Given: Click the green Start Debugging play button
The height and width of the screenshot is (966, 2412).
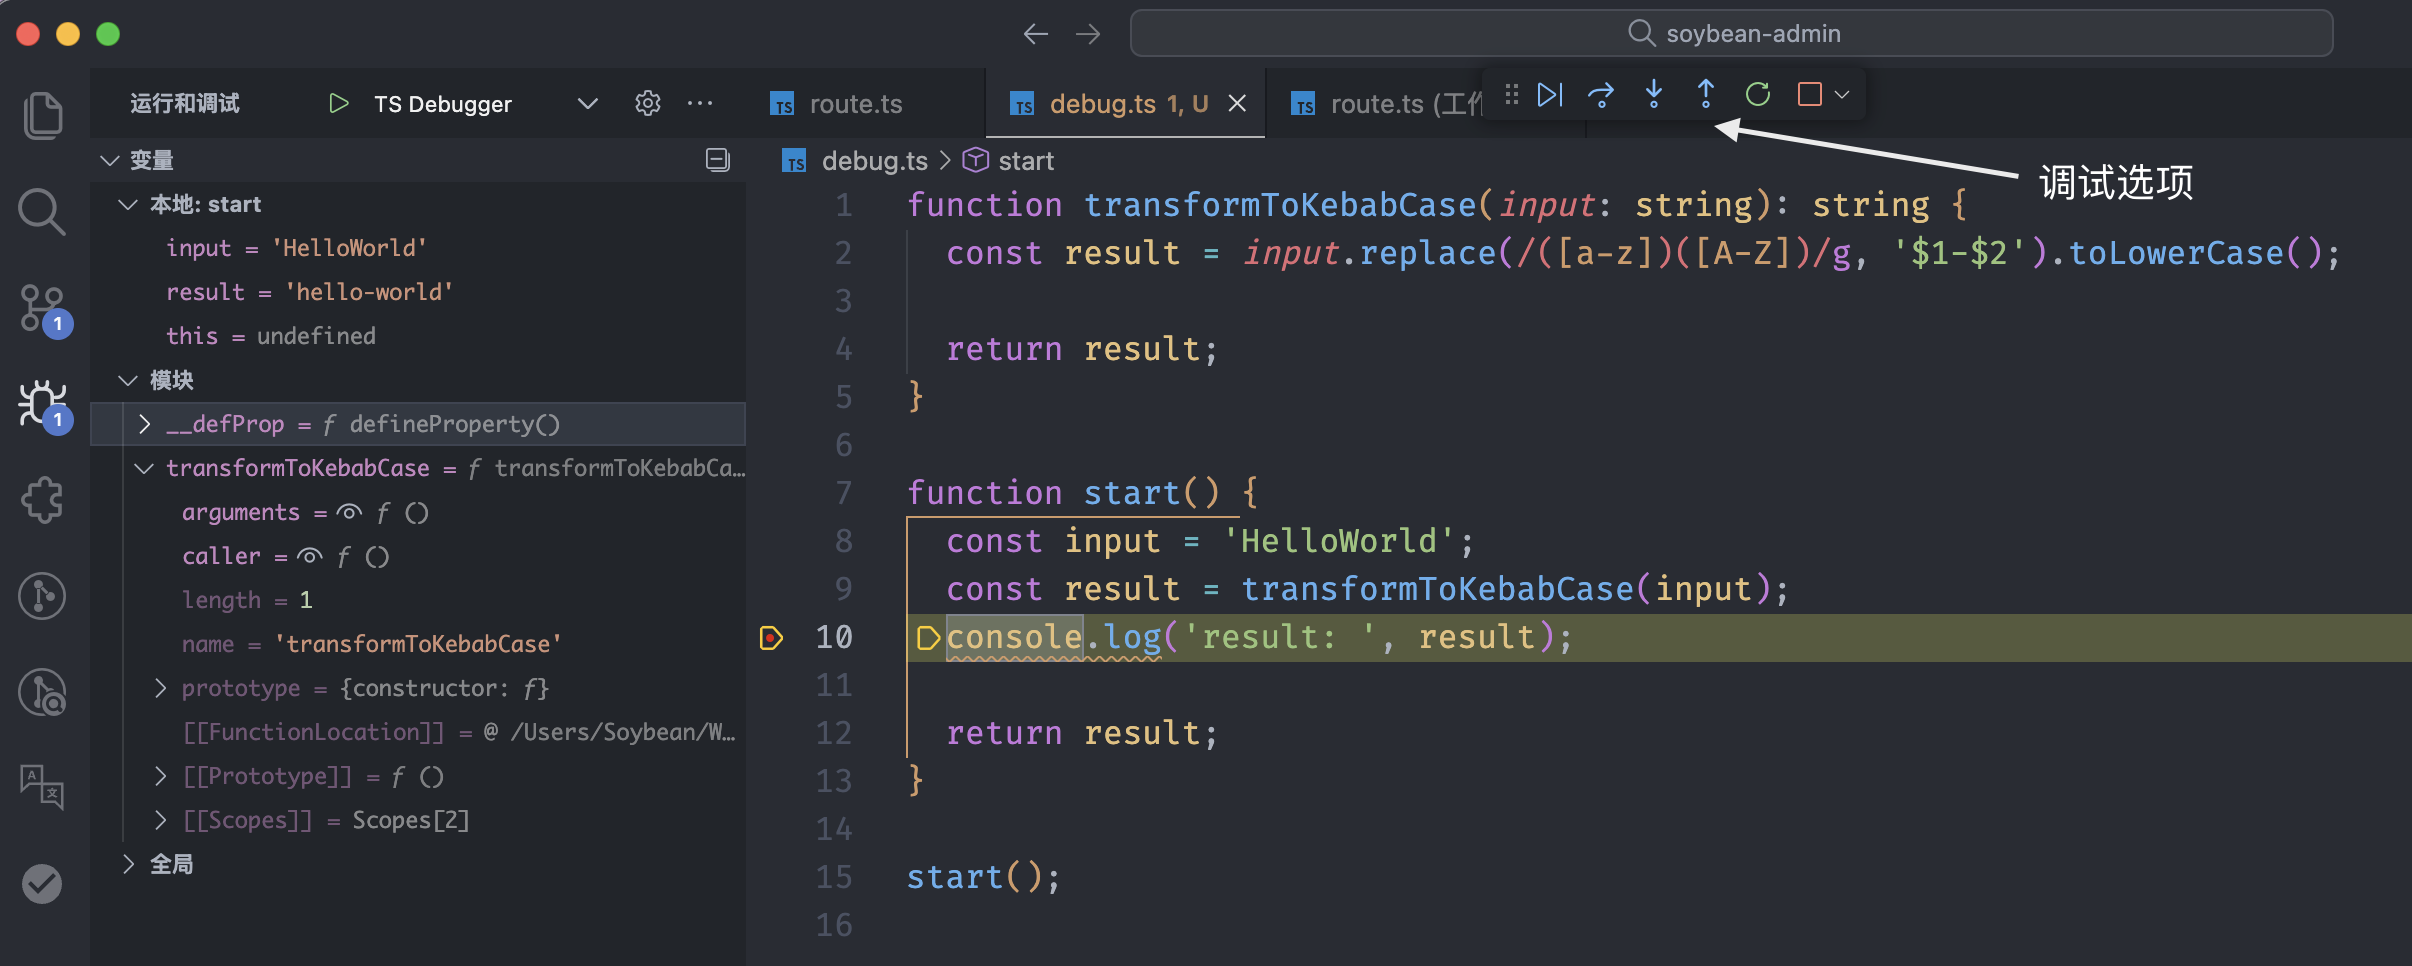Looking at the screenshot, I should [339, 104].
